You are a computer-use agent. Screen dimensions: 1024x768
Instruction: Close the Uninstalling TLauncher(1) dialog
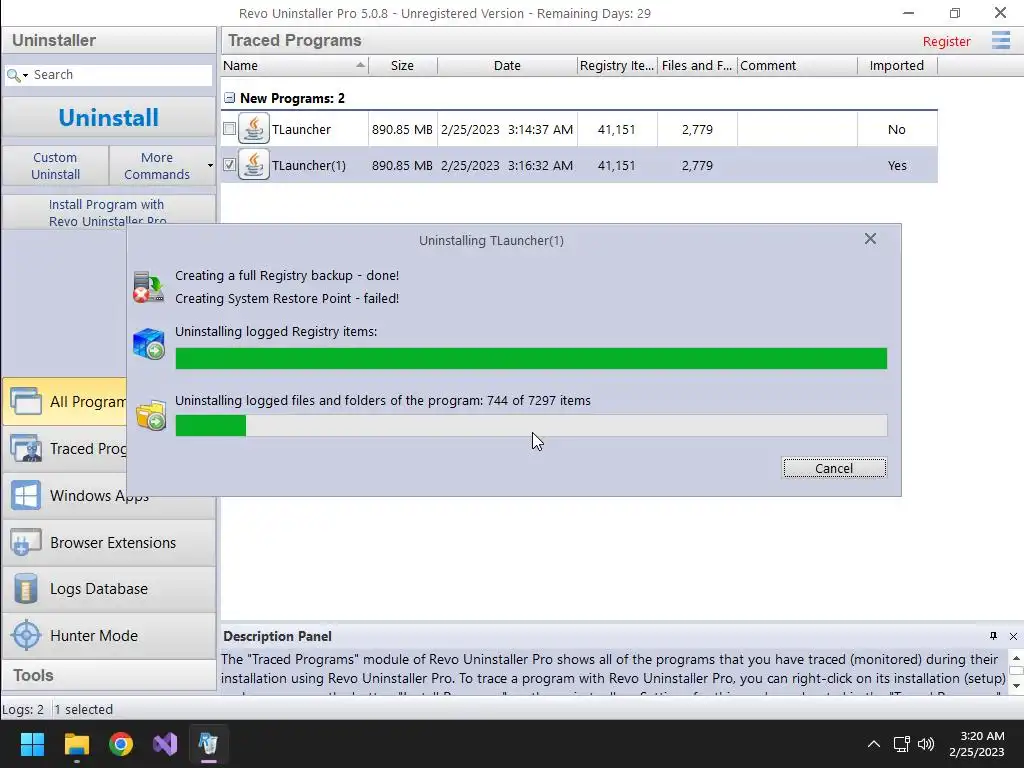(870, 239)
